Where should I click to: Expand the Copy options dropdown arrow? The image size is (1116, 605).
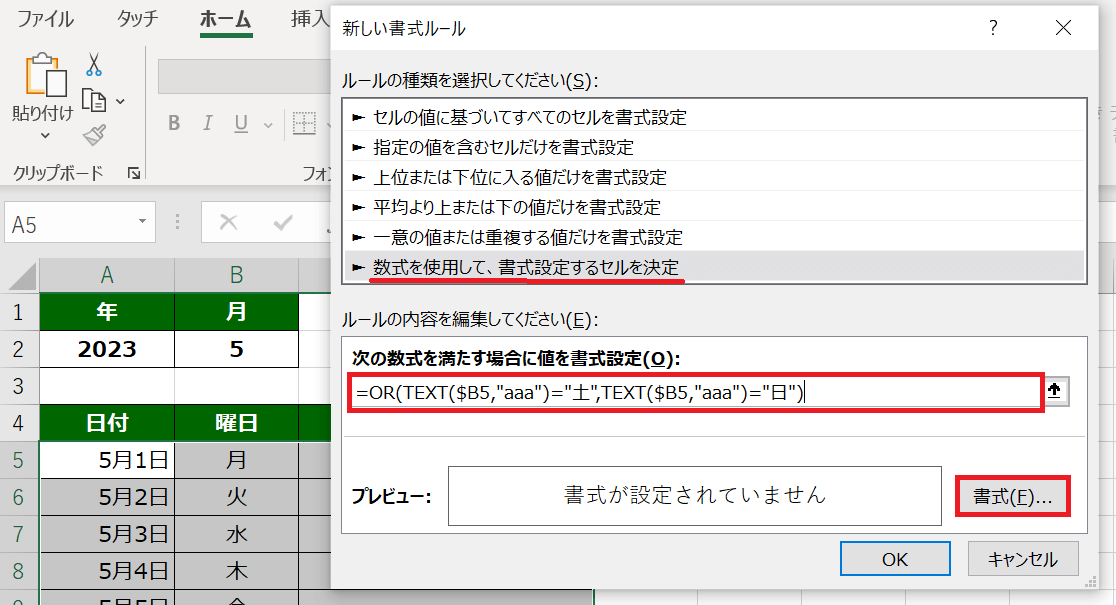(x=120, y=101)
